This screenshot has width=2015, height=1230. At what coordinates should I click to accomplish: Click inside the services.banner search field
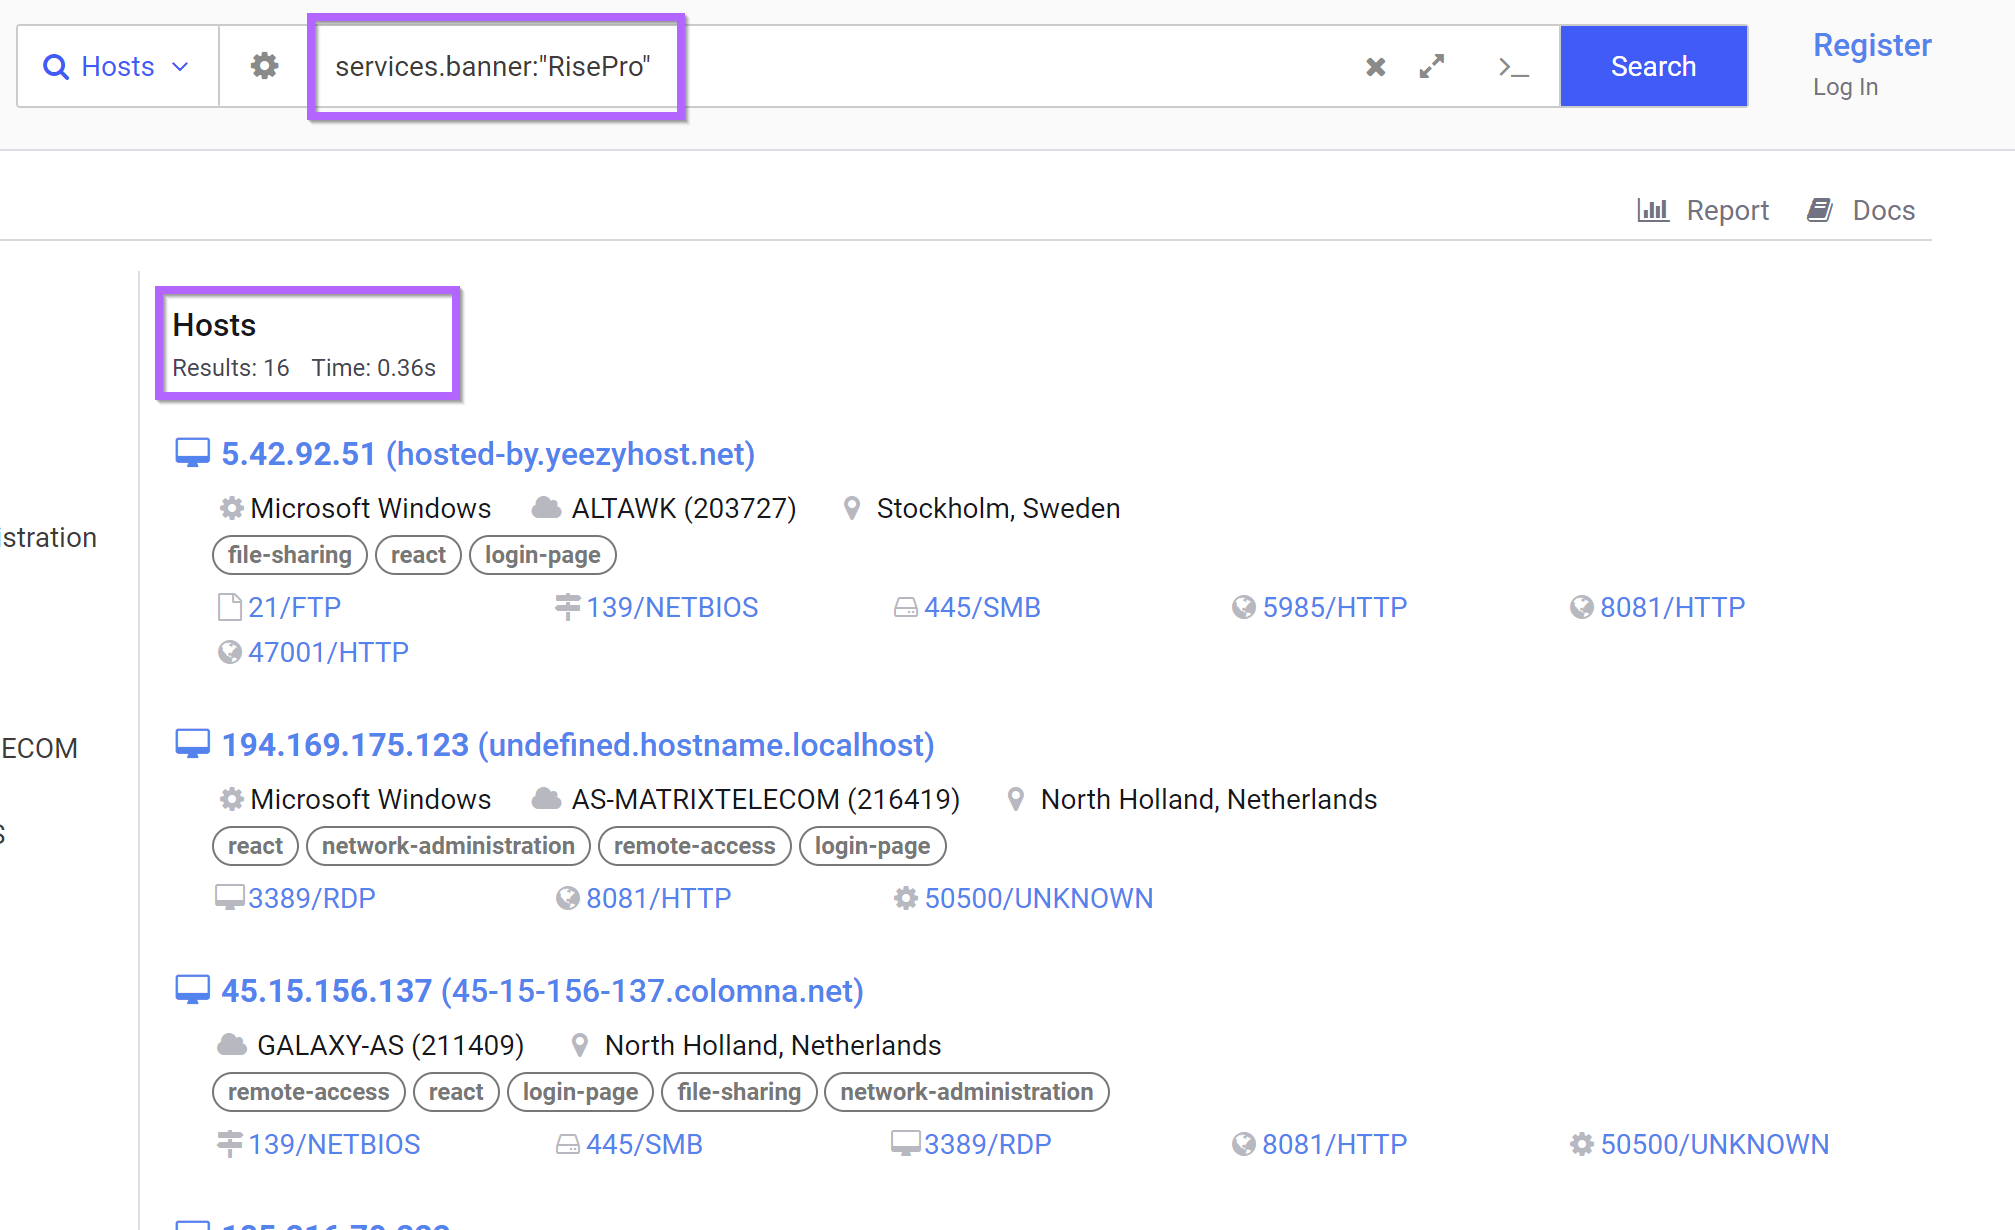click(900, 67)
